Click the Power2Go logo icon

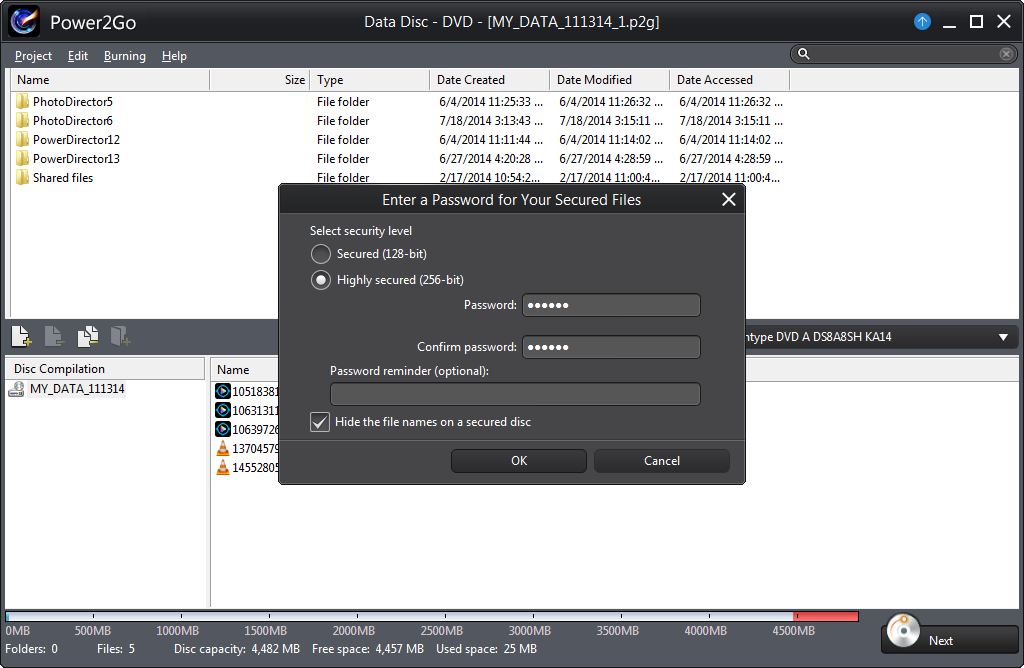[24, 21]
